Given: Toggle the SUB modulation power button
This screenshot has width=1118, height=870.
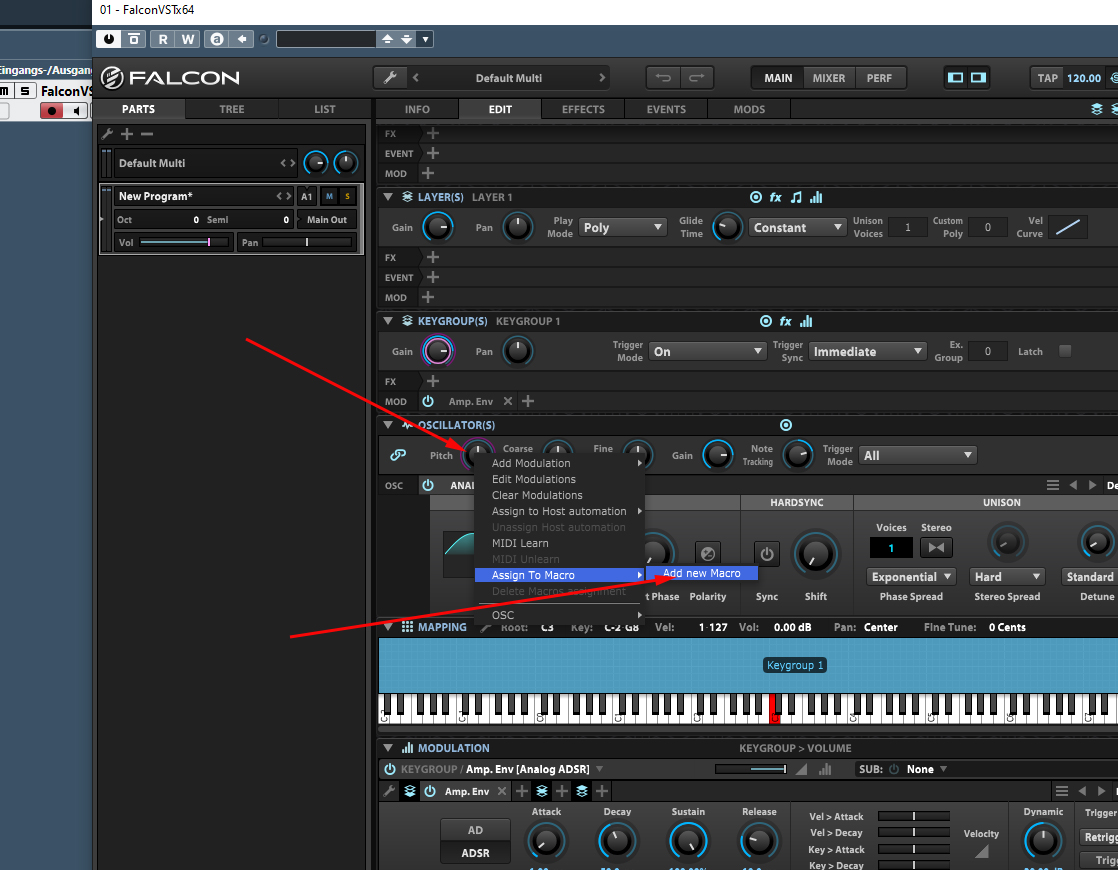Looking at the screenshot, I should (x=894, y=769).
